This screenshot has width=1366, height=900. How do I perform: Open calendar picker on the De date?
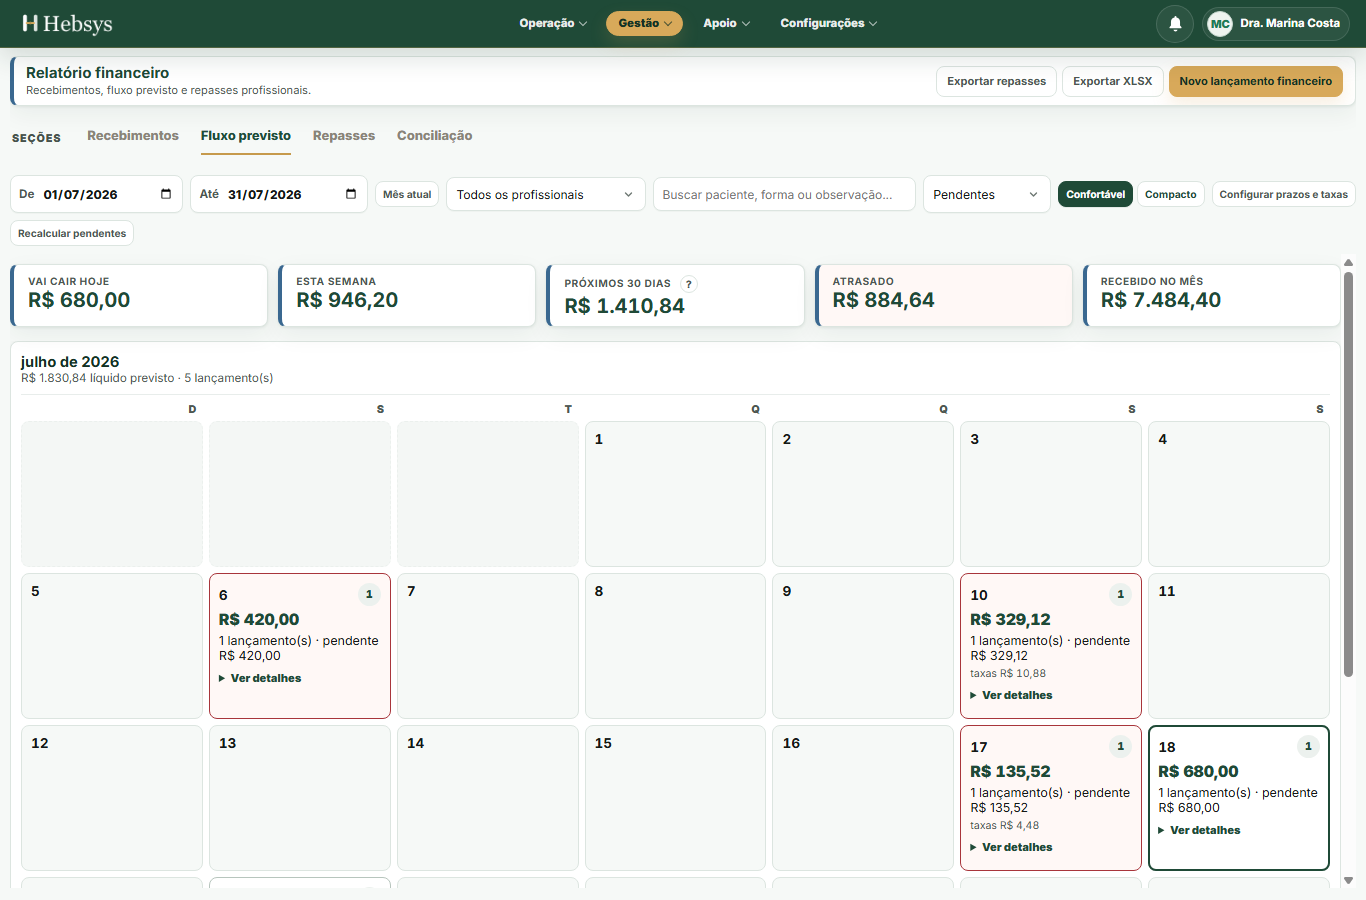(166, 194)
